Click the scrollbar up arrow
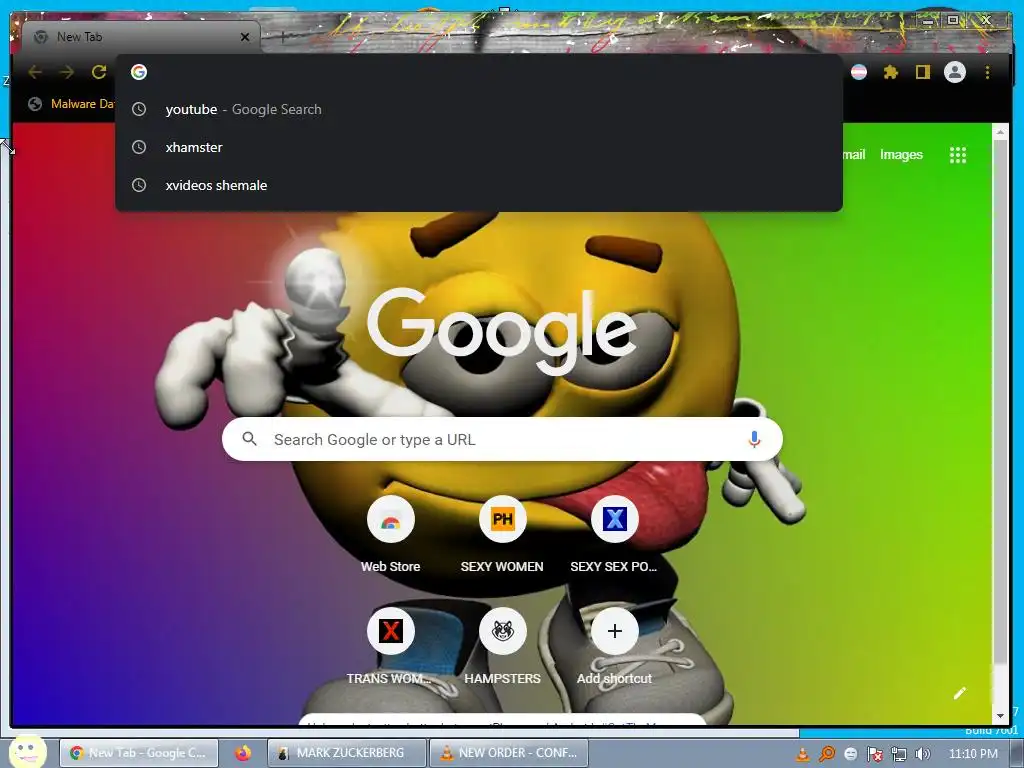Image resolution: width=1024 pixels, height=768 pixels. [x=1000, y=132]
